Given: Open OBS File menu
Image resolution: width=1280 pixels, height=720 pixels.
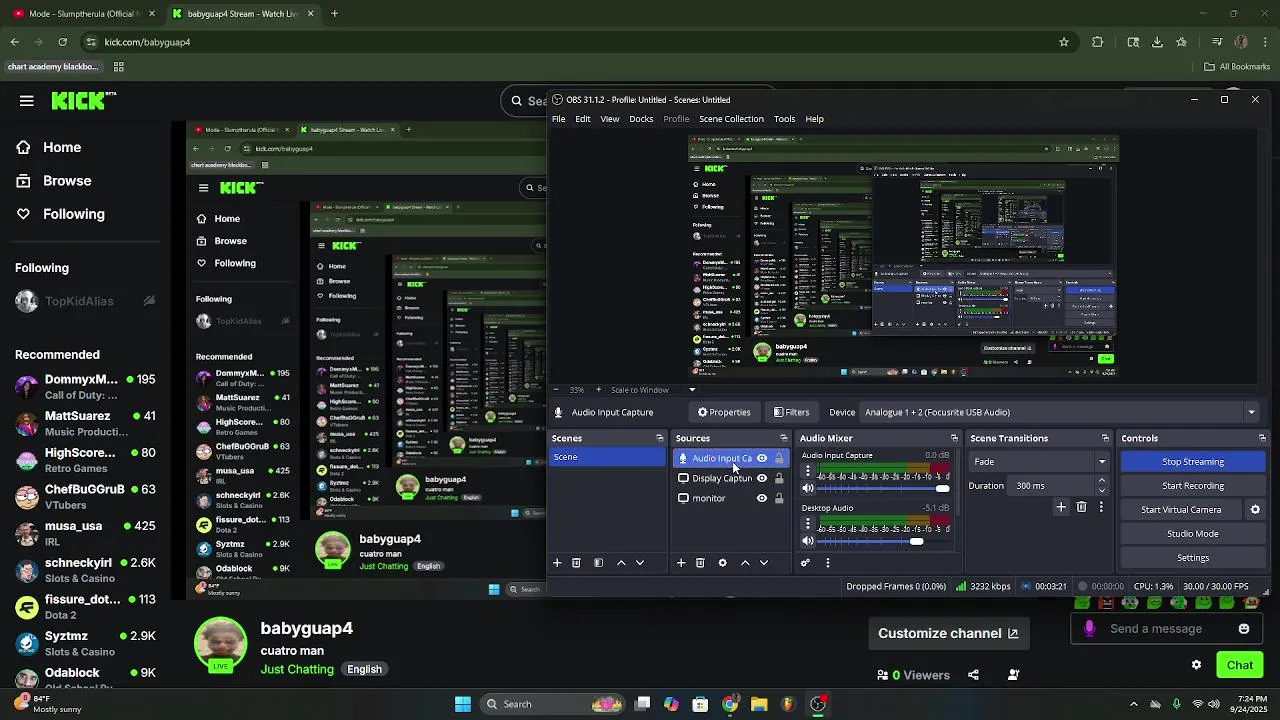Looking at the screenshot, I should click(559, 119).
